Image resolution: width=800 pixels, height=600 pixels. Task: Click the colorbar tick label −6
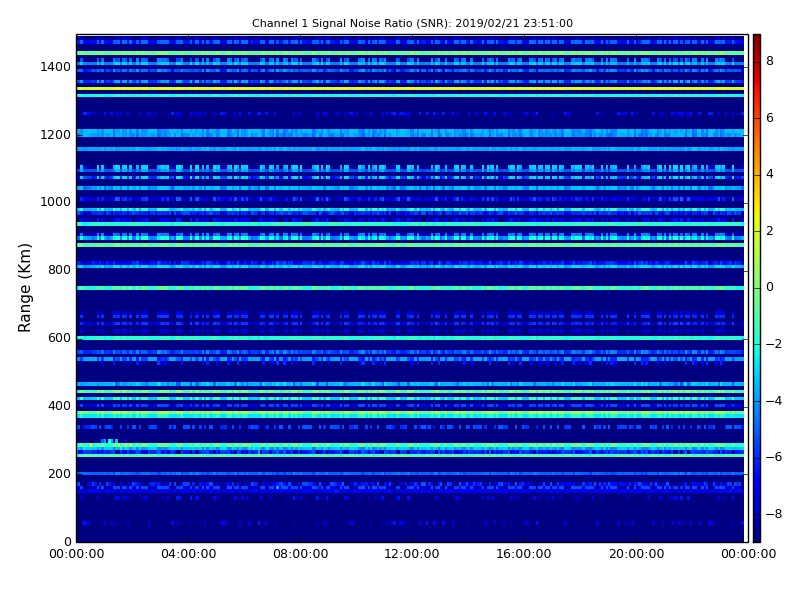tap(773, 457)
